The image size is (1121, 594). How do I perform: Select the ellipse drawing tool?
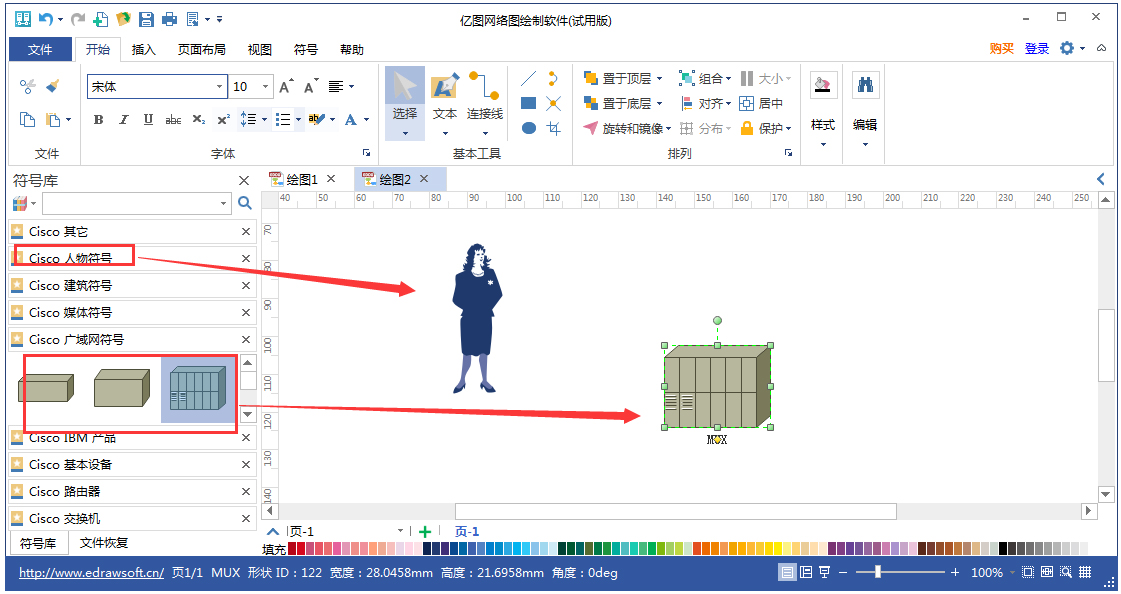(528, 128)
